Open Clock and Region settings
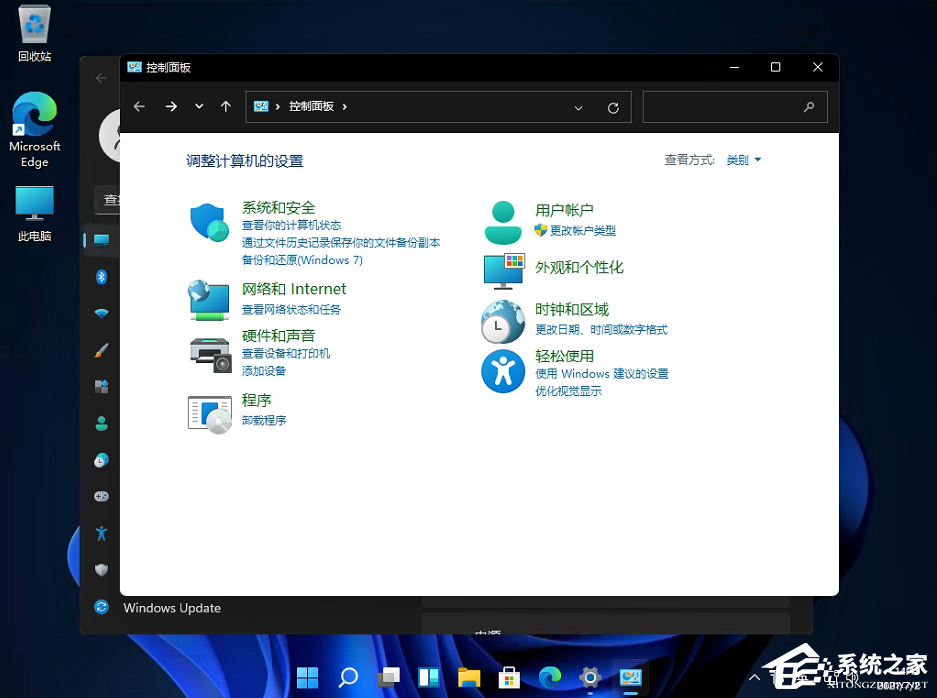This screenshot has height=698, width=937. (x=571, y=309)
